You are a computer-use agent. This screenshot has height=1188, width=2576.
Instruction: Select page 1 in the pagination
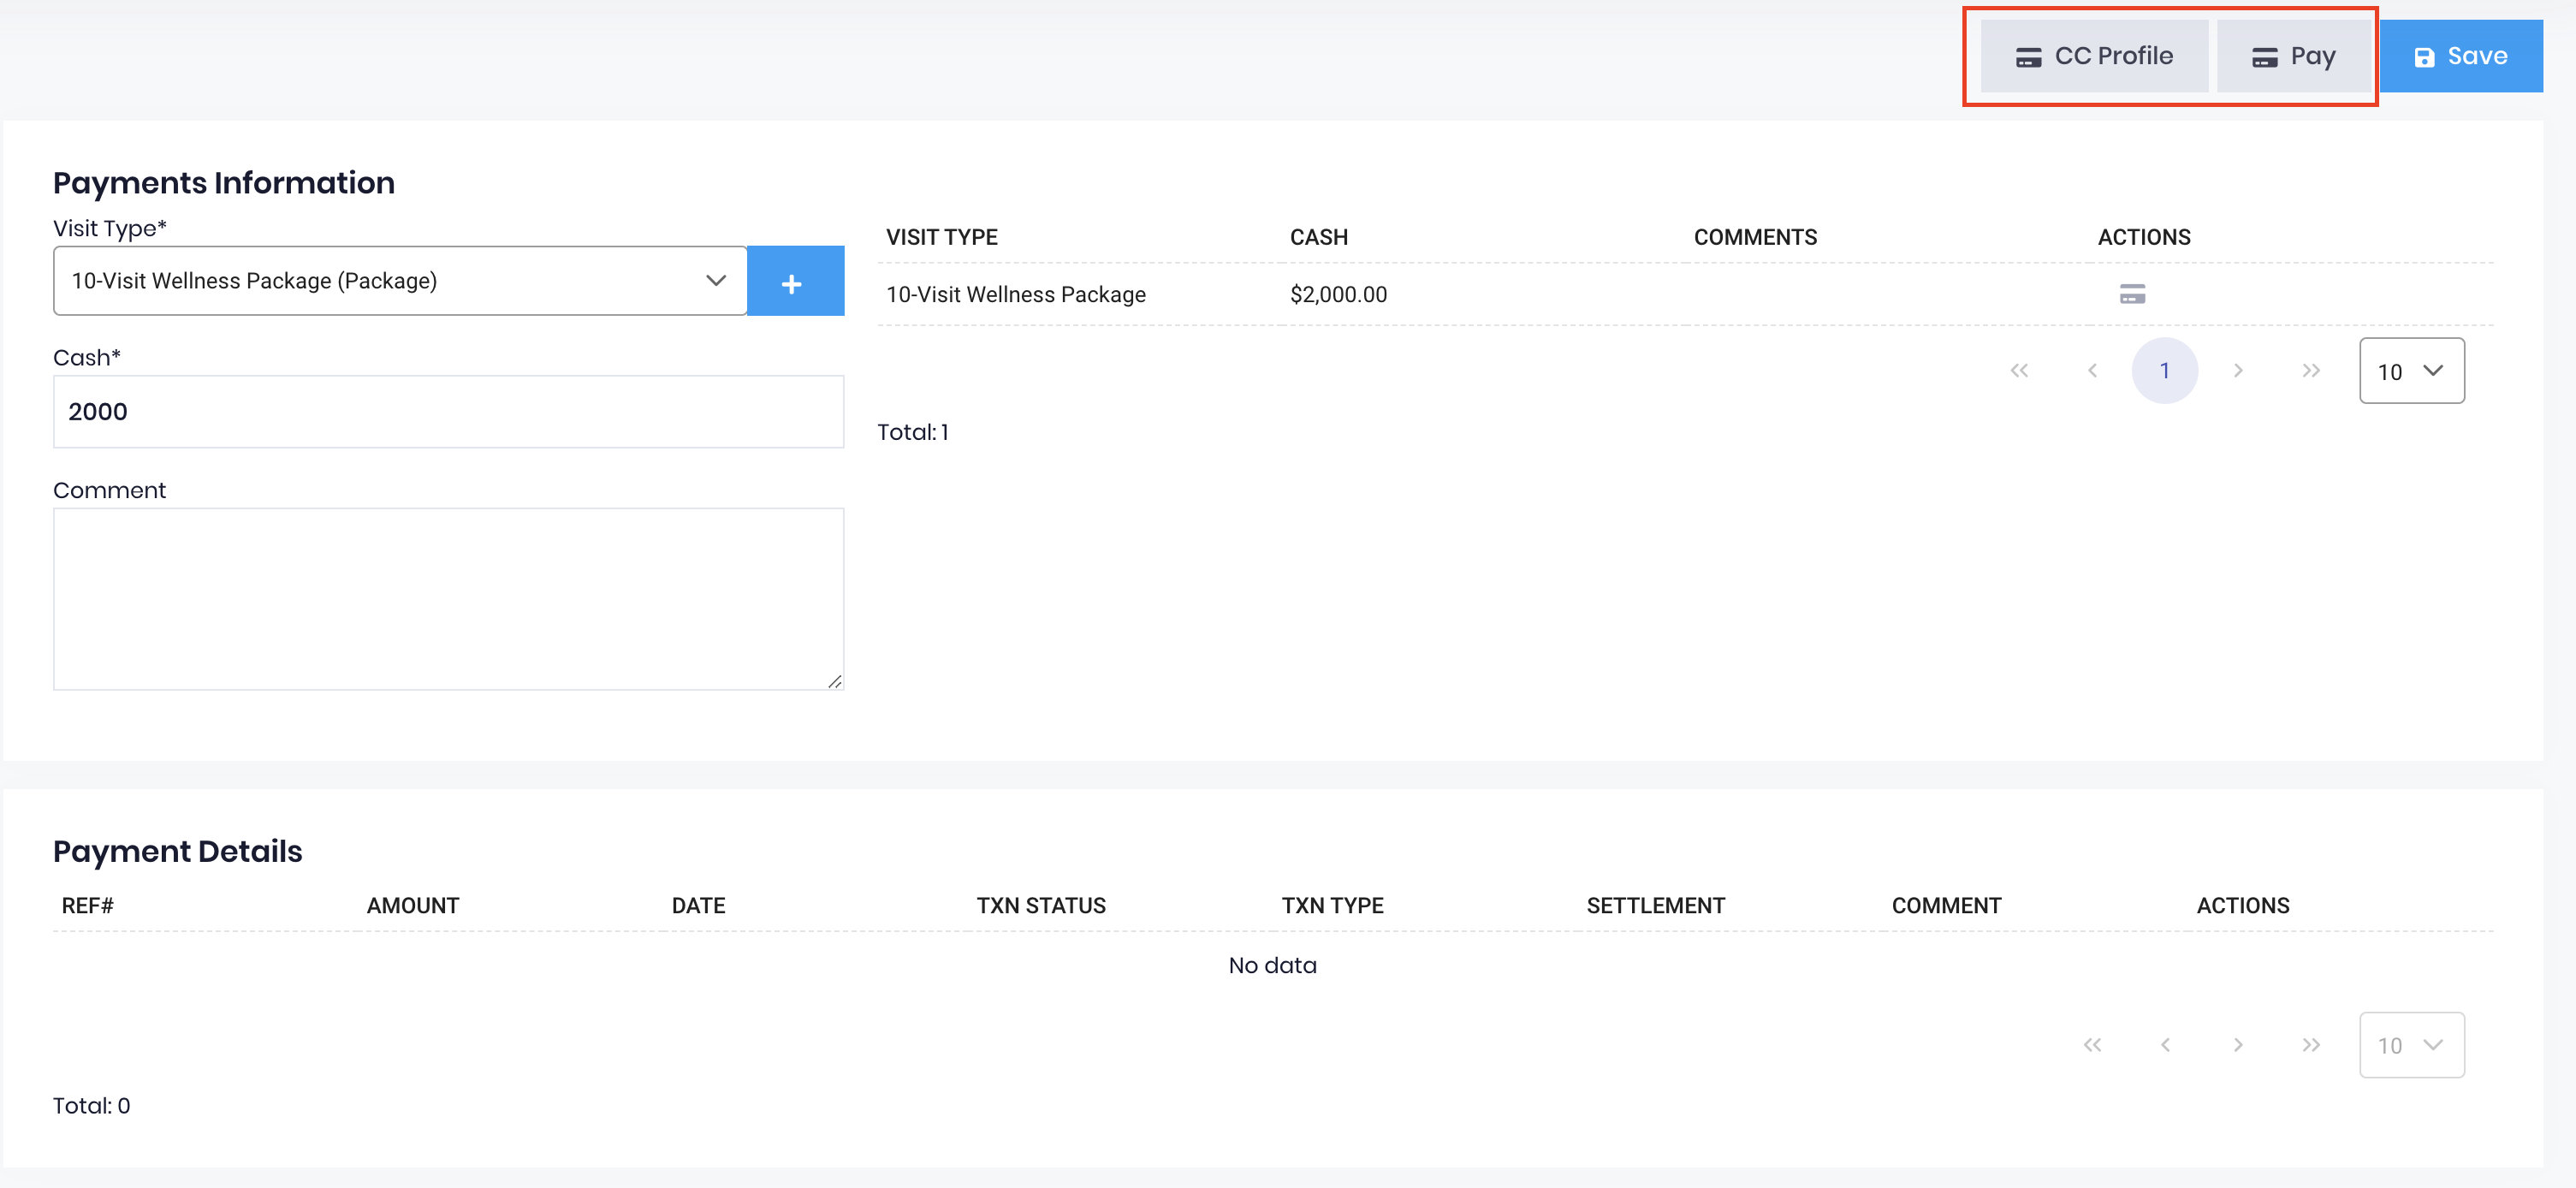(x=2165, y=370)
